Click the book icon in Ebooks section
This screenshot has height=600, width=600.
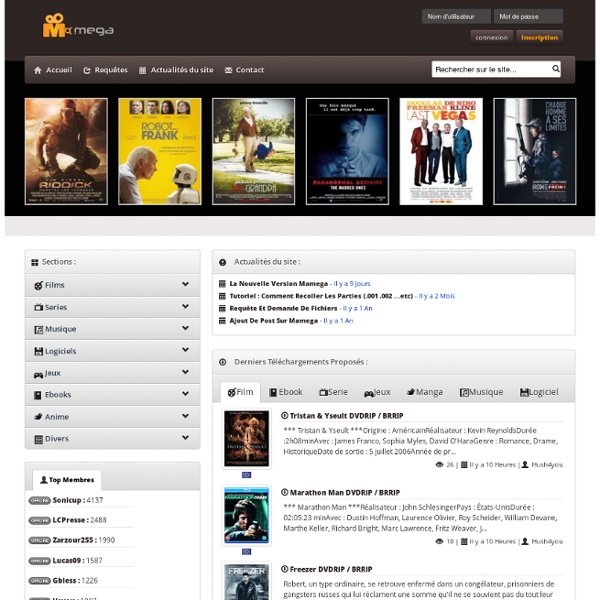click(38, 395)
